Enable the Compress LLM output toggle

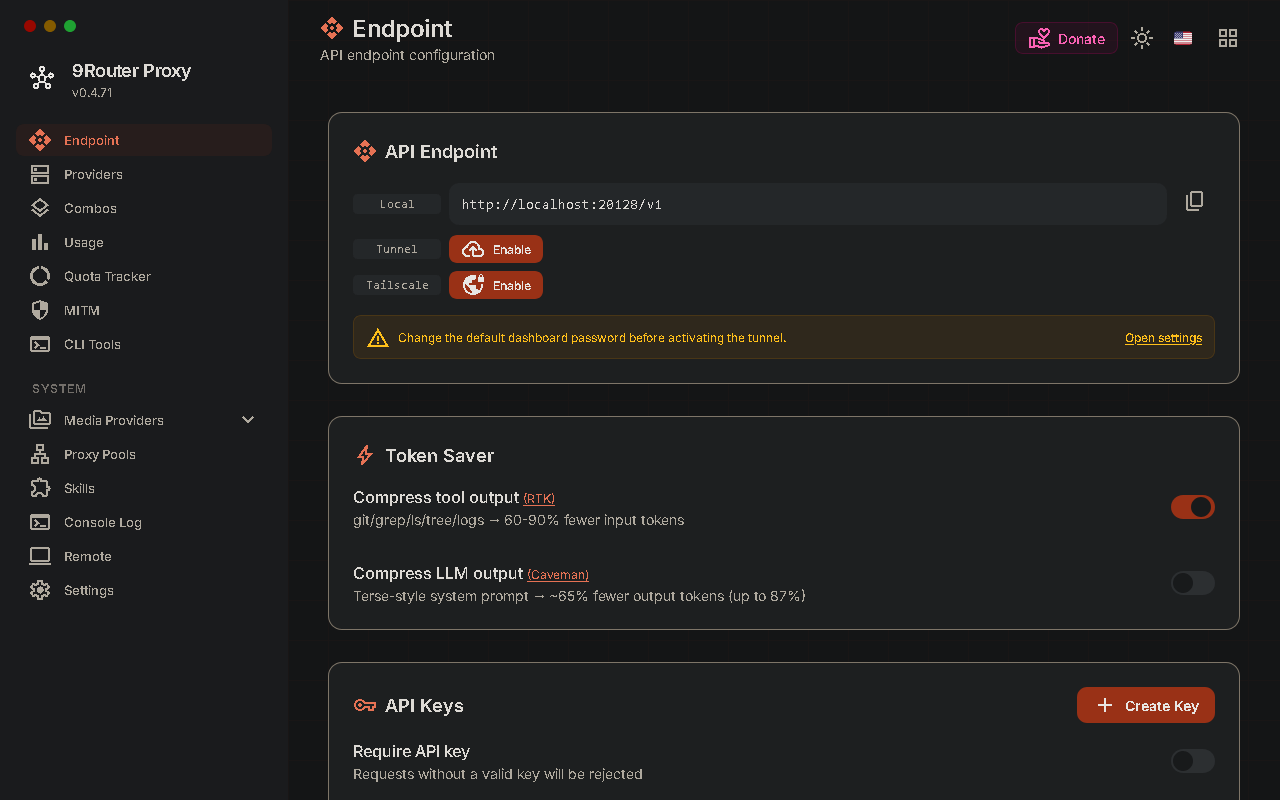(1193, 583)
